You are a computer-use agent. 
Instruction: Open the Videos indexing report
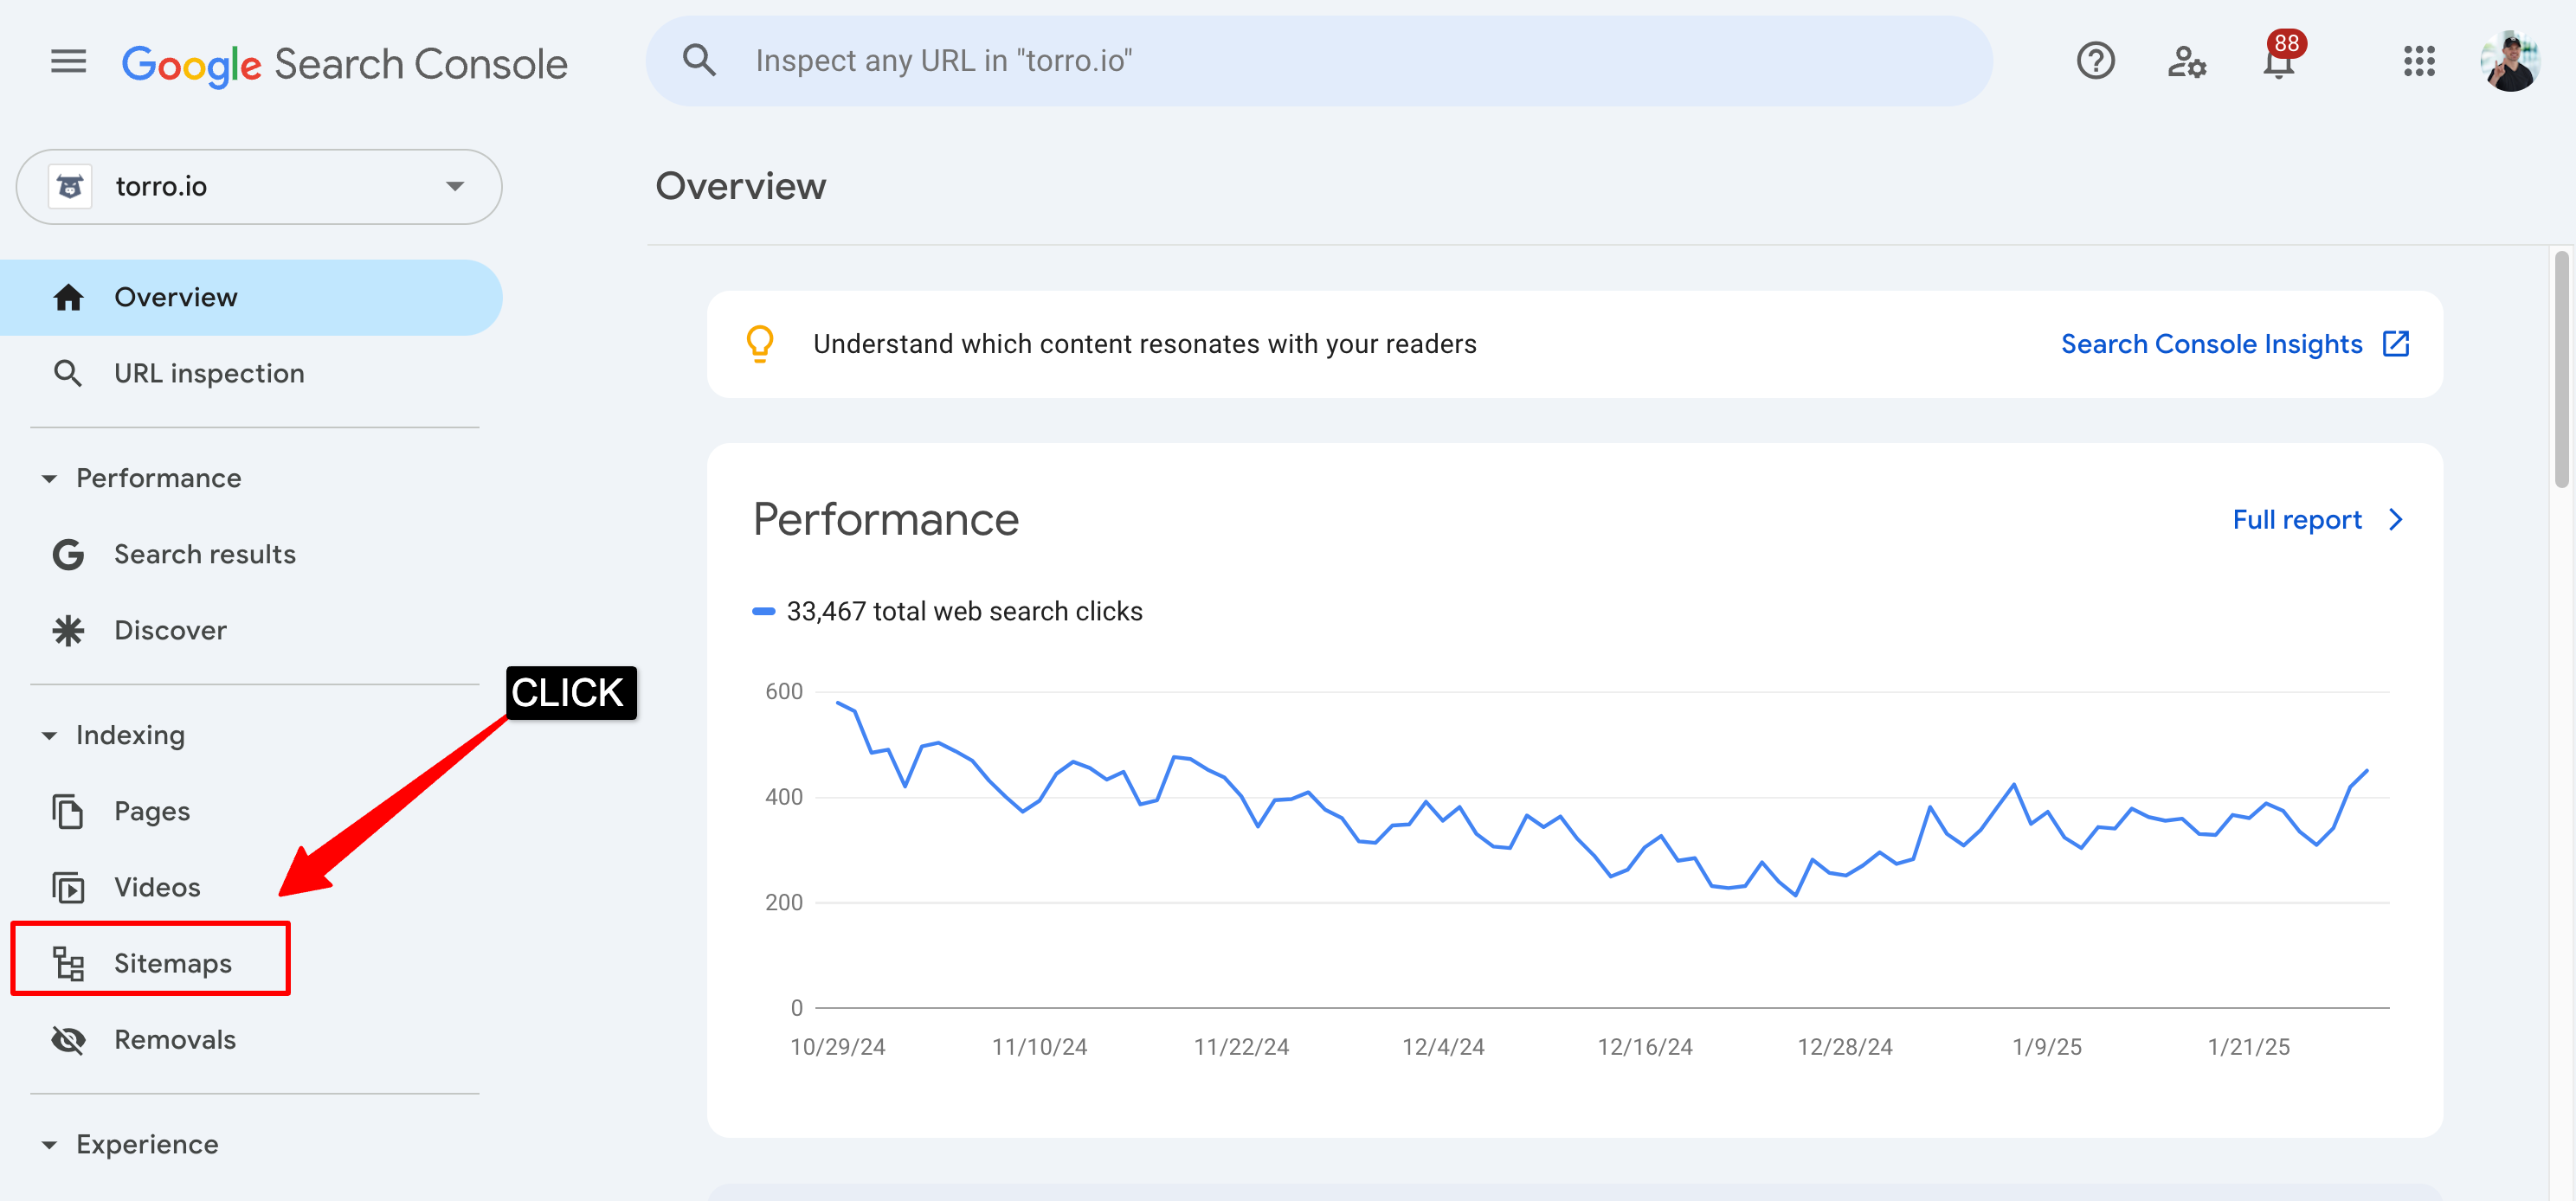[156, 886]
